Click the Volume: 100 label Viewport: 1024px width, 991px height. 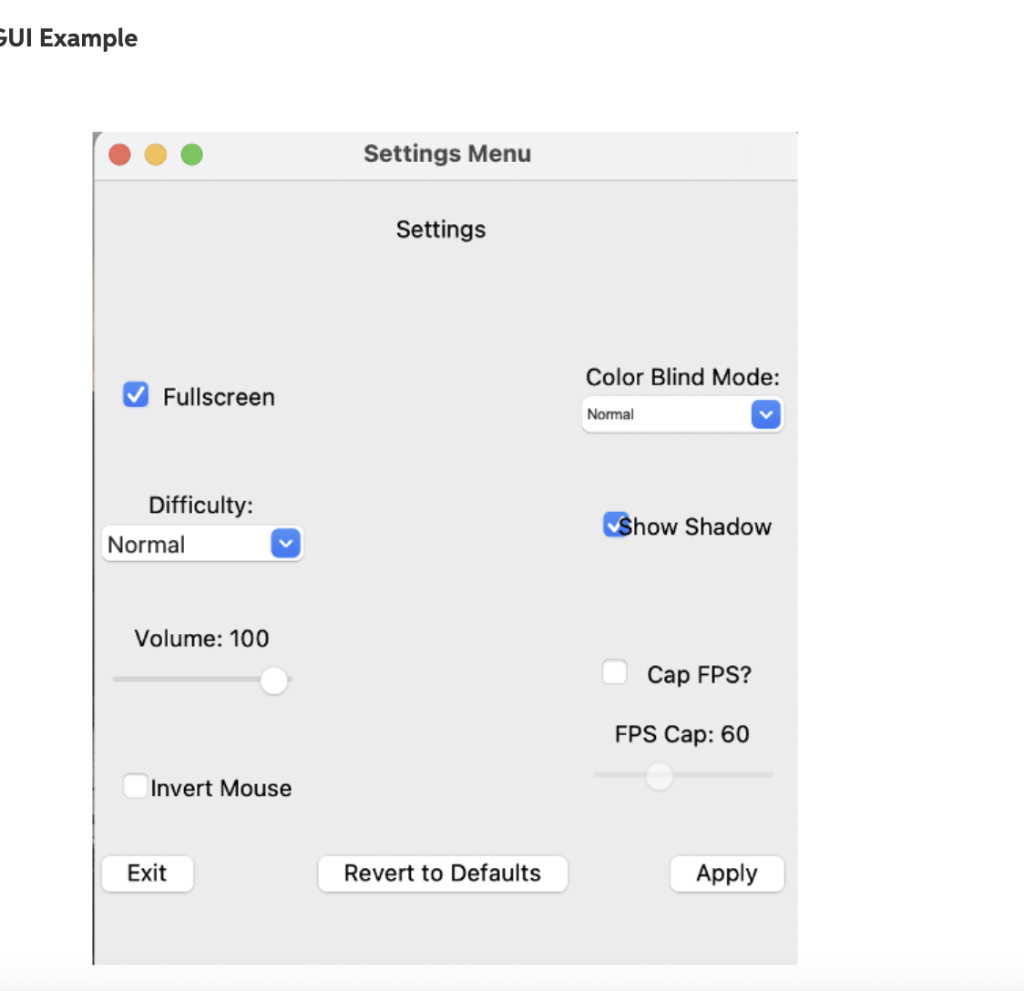point(202,638)
